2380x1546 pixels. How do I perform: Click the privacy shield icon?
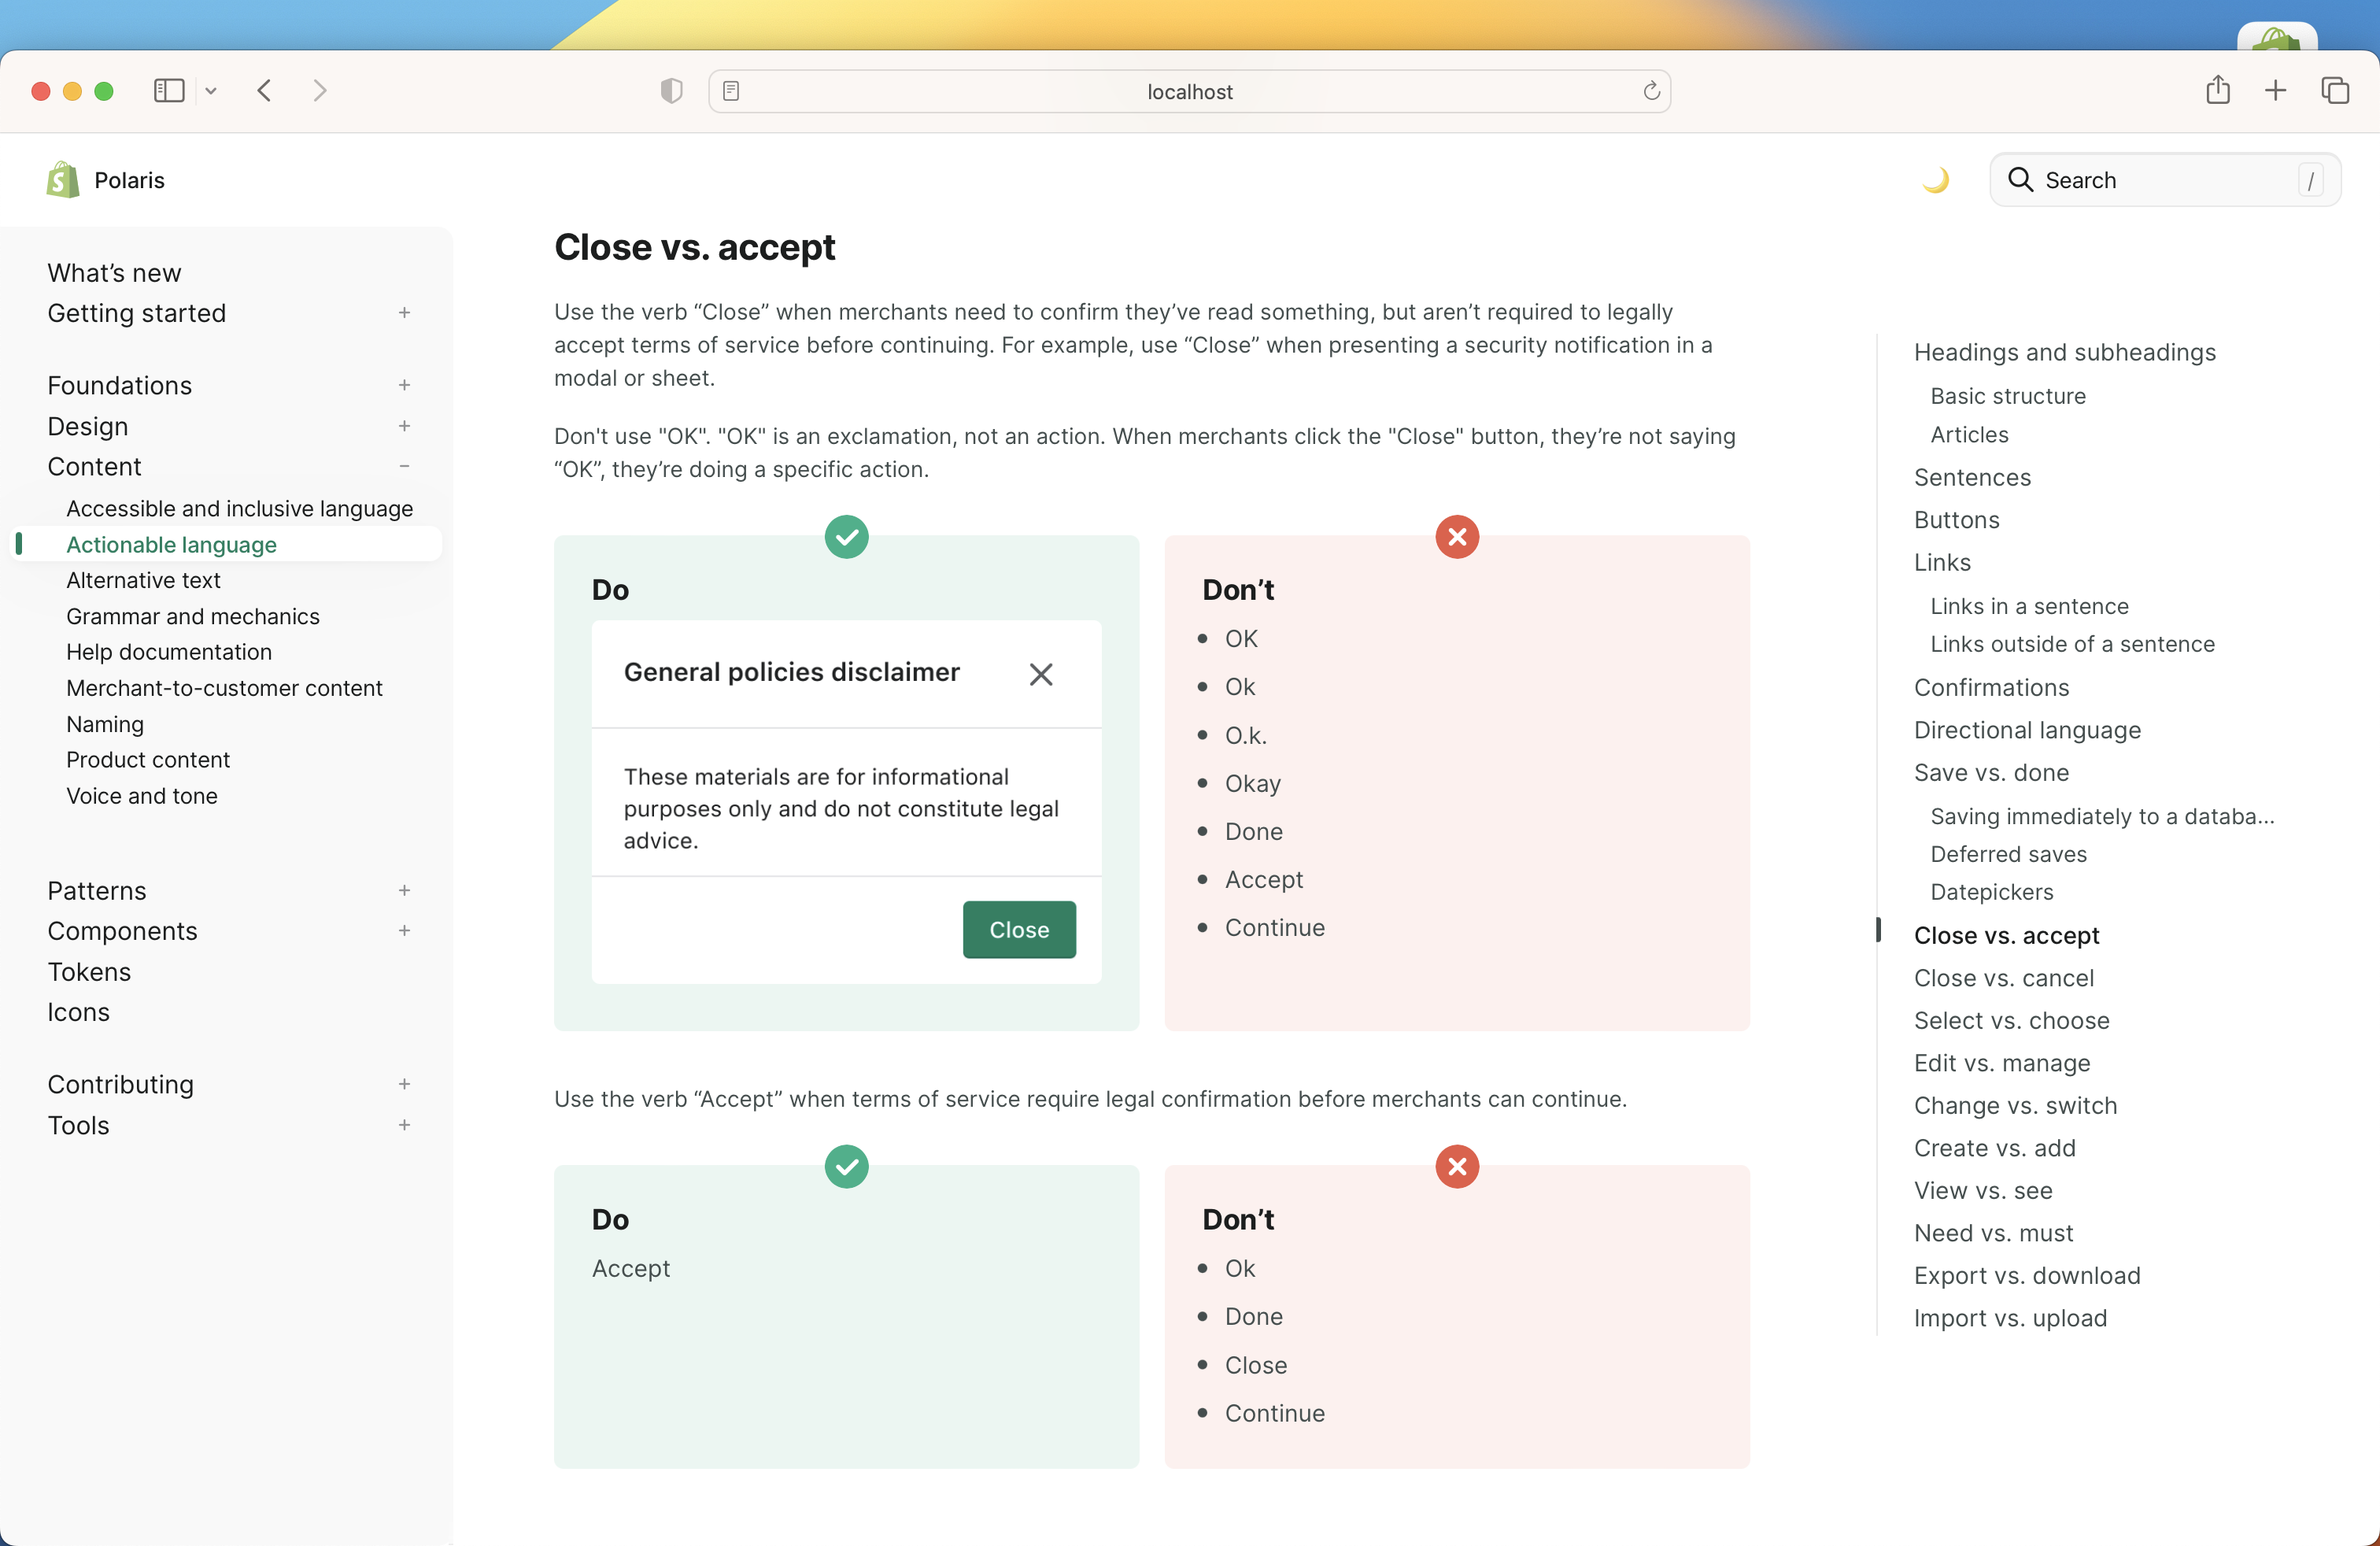[x=671, y=91]
